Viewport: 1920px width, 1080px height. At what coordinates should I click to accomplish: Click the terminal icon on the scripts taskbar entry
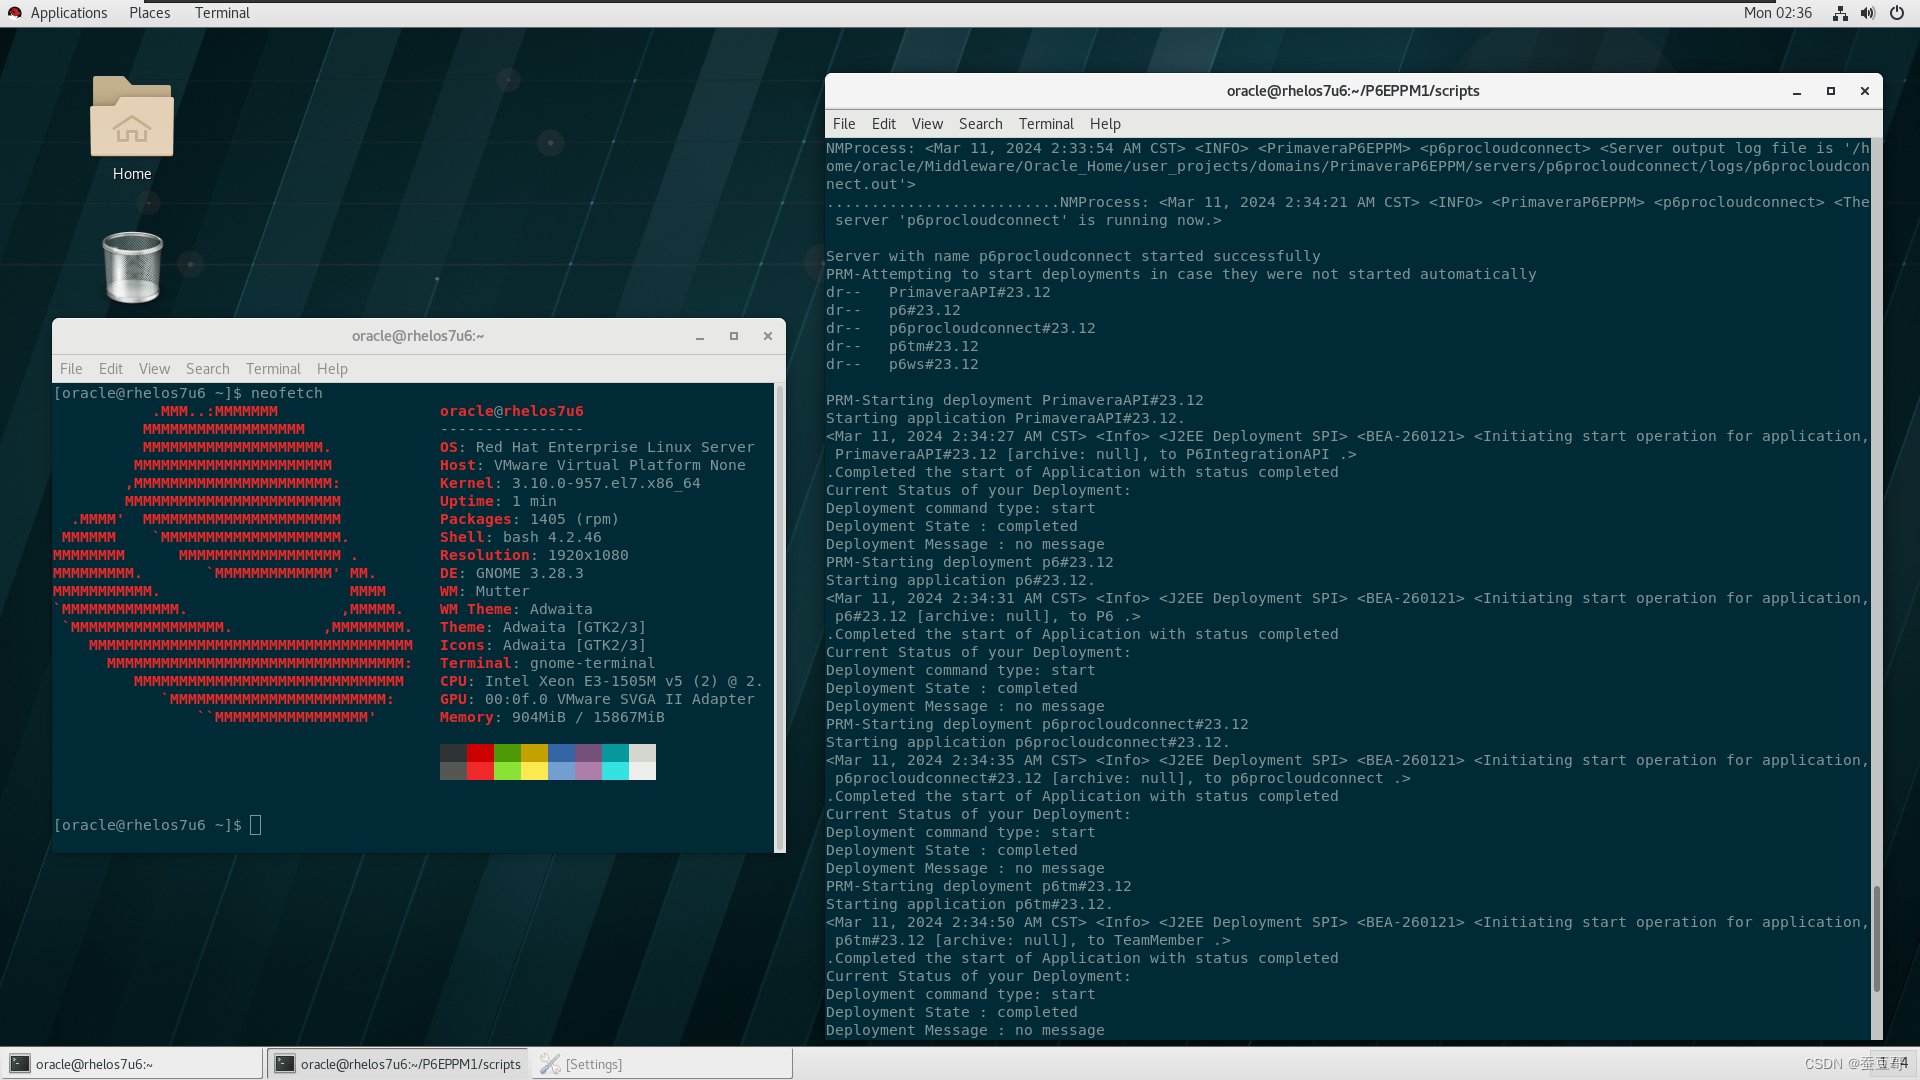[286, 1063]
